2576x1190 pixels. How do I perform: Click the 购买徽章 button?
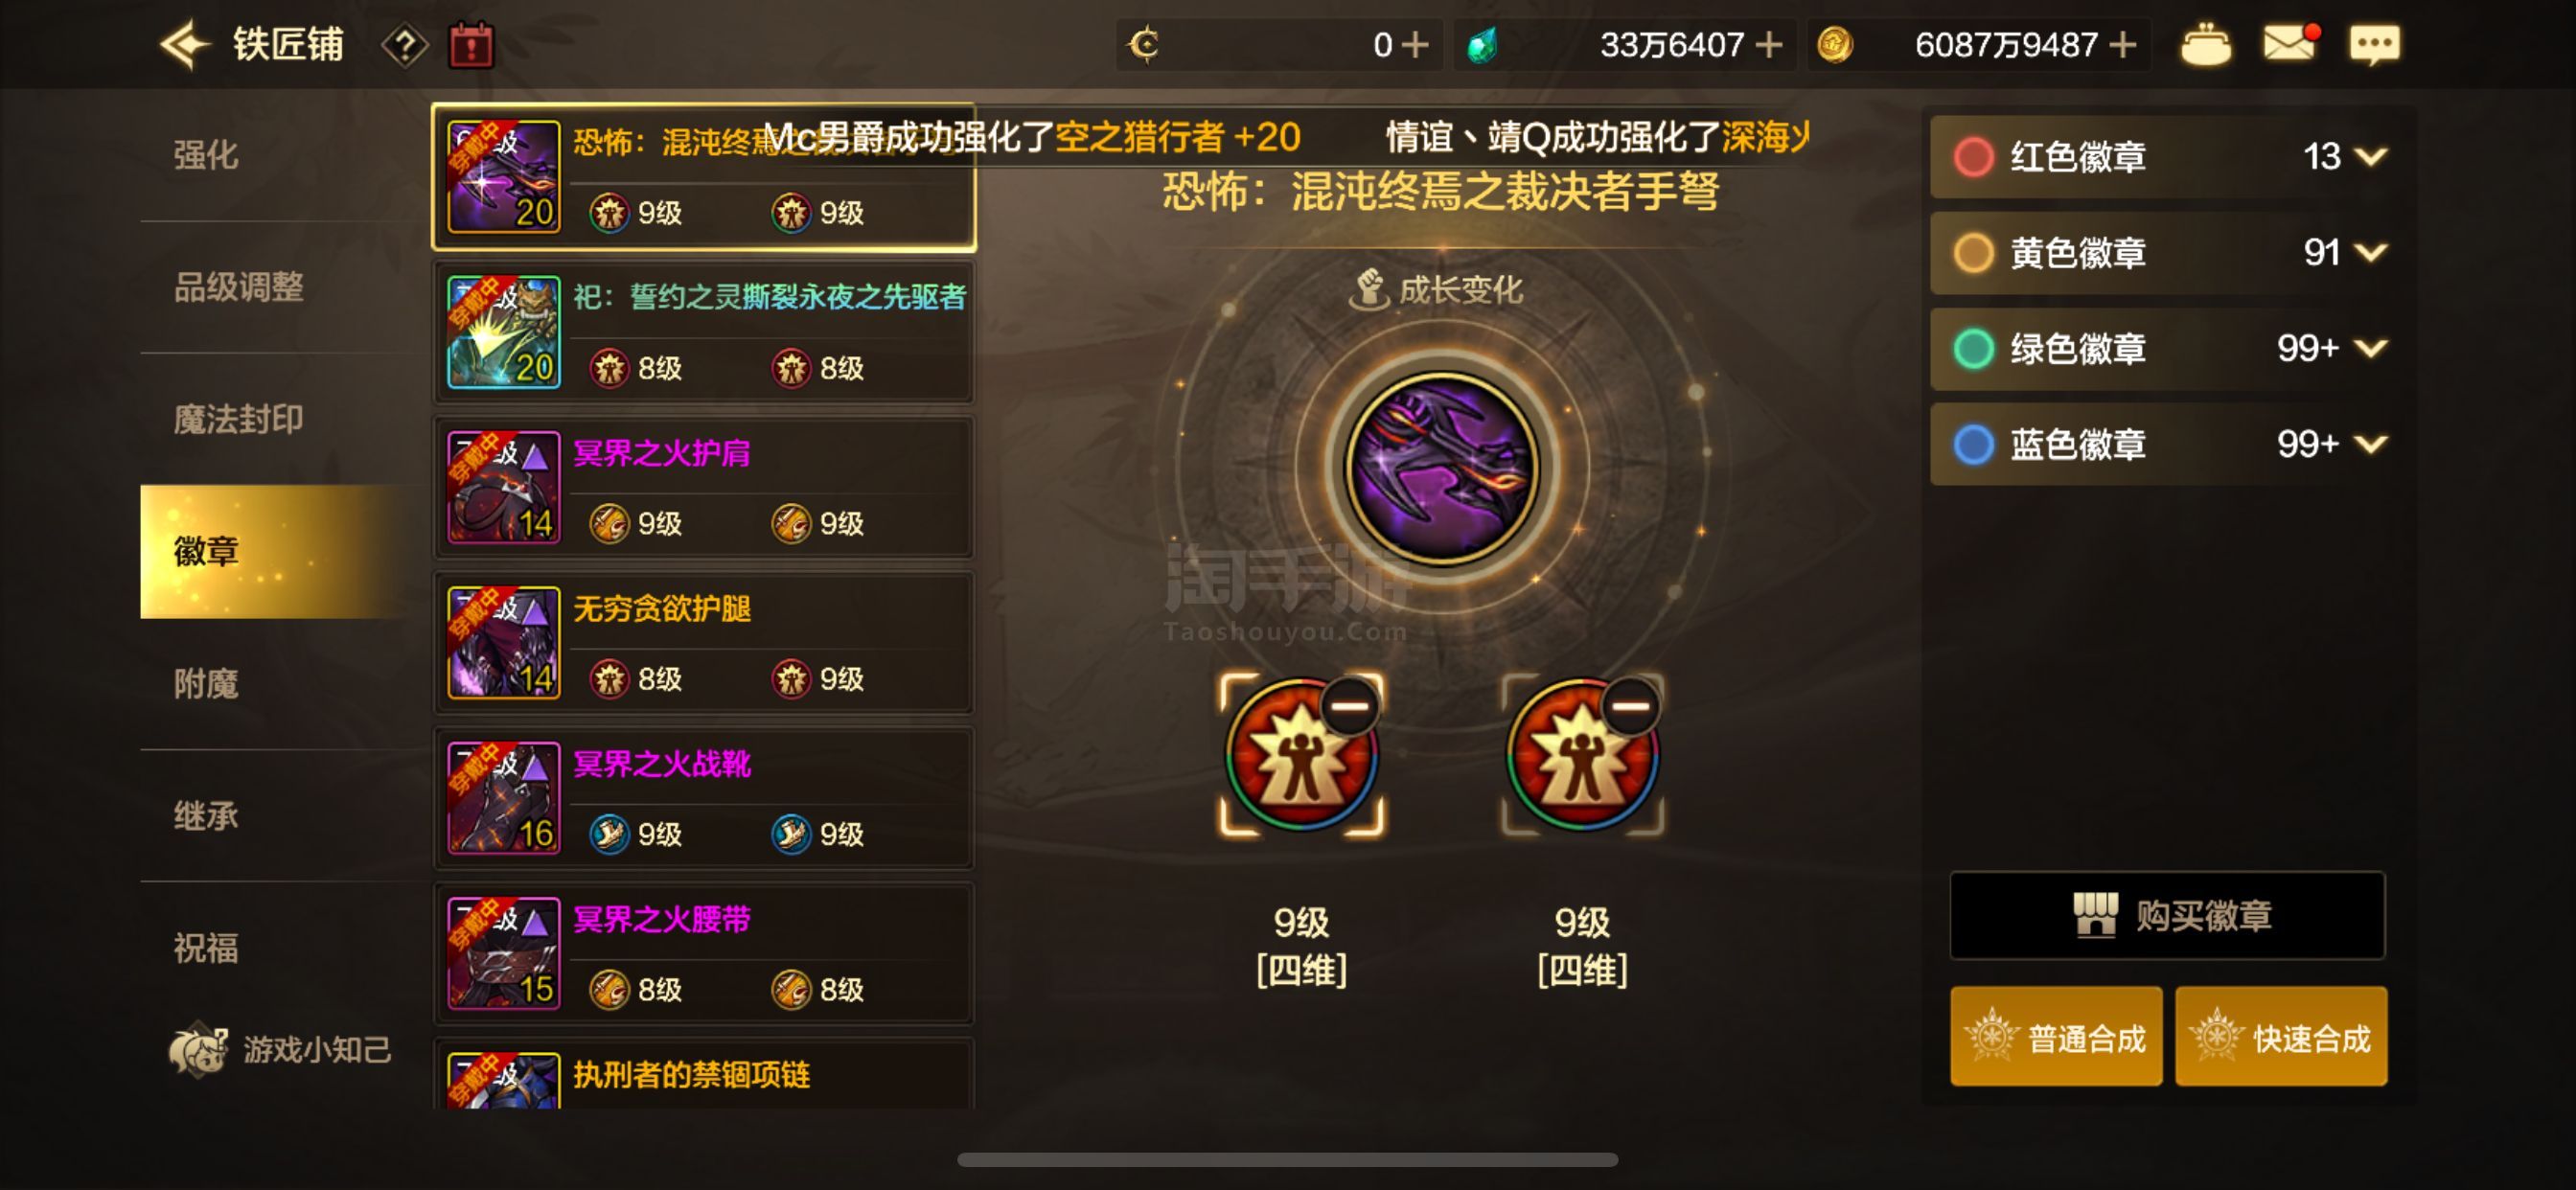tap(2167, 915)
